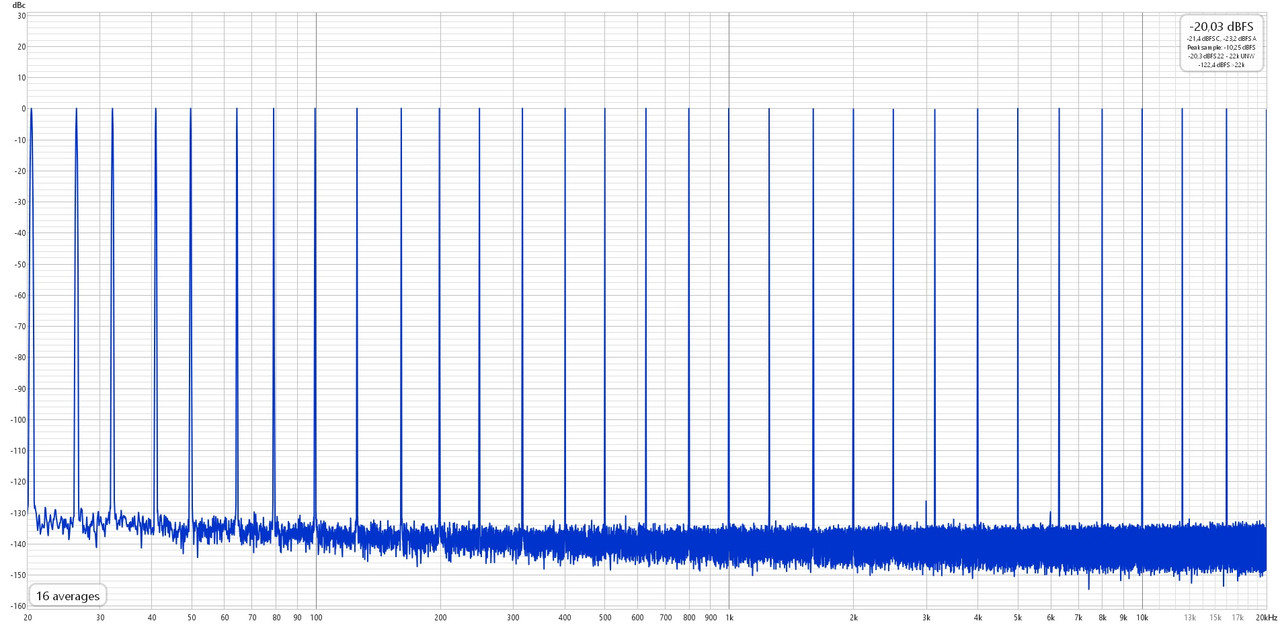Click the 9k frequency axis label
The width and height of the screenshot is (1280, 625).
coord(1123,618)
